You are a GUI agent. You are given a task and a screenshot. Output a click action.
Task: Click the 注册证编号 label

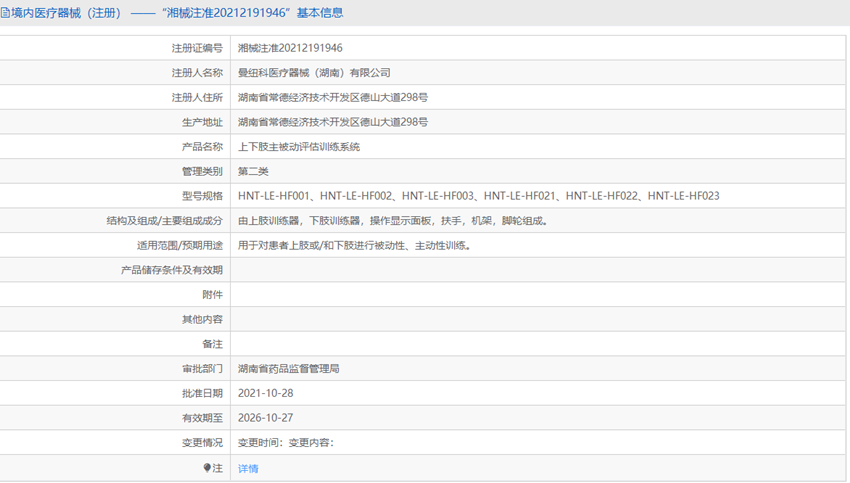pyautogui.click(x=197, y=48)
